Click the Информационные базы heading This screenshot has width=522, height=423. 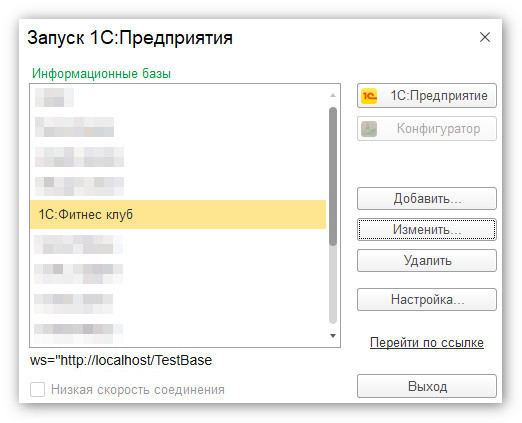(101, 74)
